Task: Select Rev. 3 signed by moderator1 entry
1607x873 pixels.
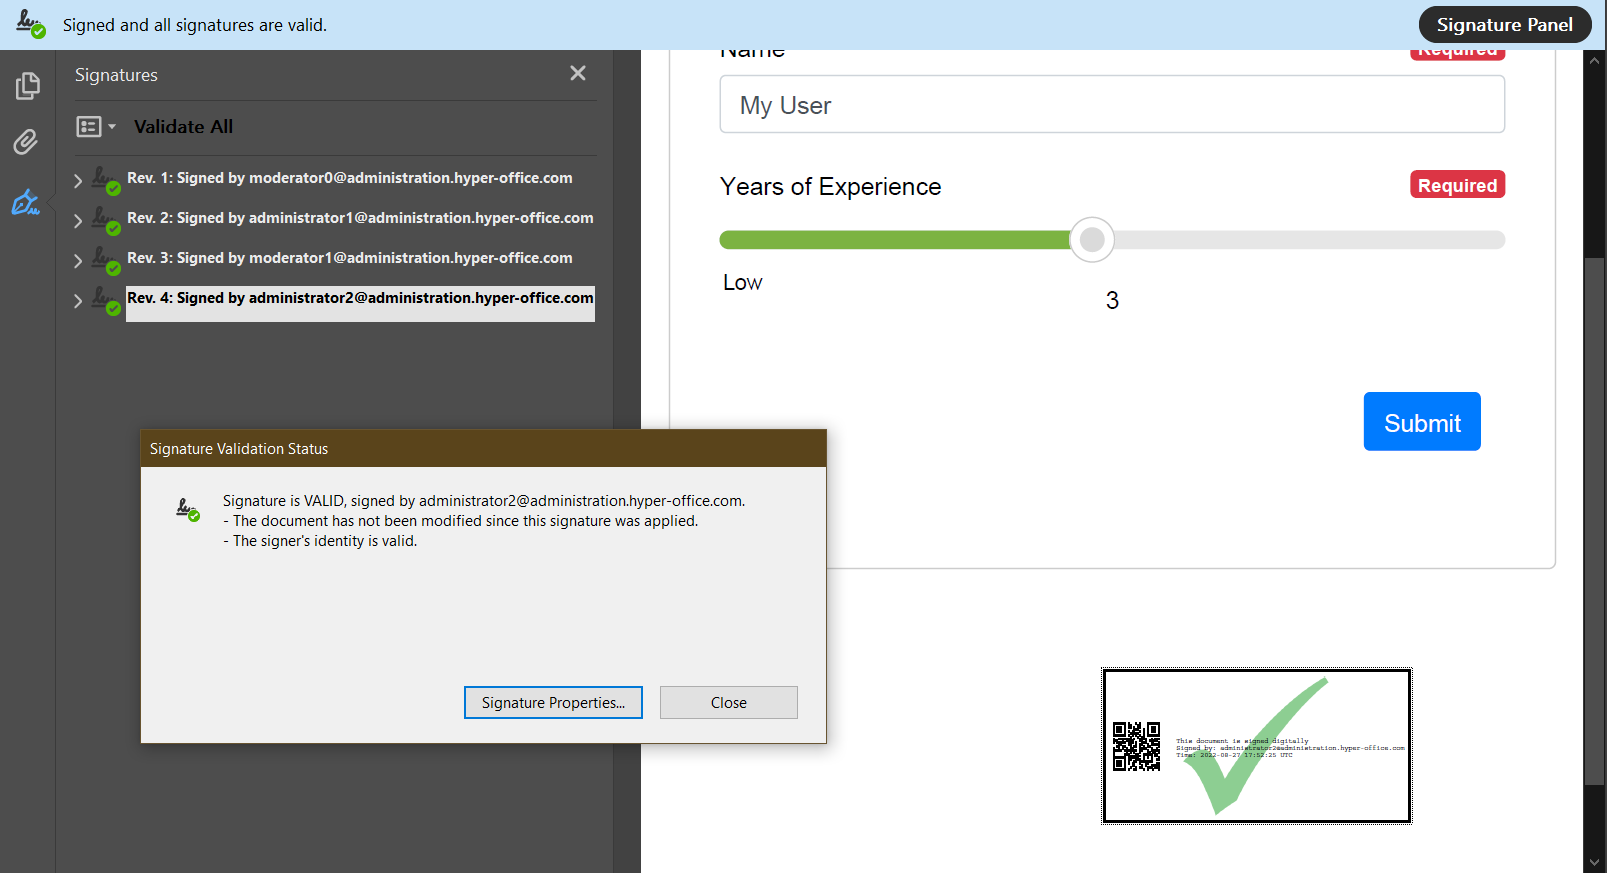Action: click(350, 258)
